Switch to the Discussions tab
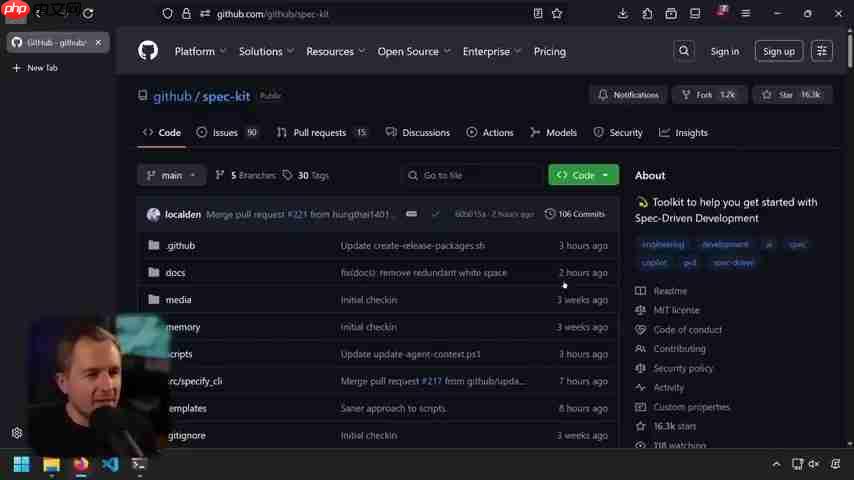Viewport: 854px width, 480px height. pyautogui.click(x=418, y=133)
